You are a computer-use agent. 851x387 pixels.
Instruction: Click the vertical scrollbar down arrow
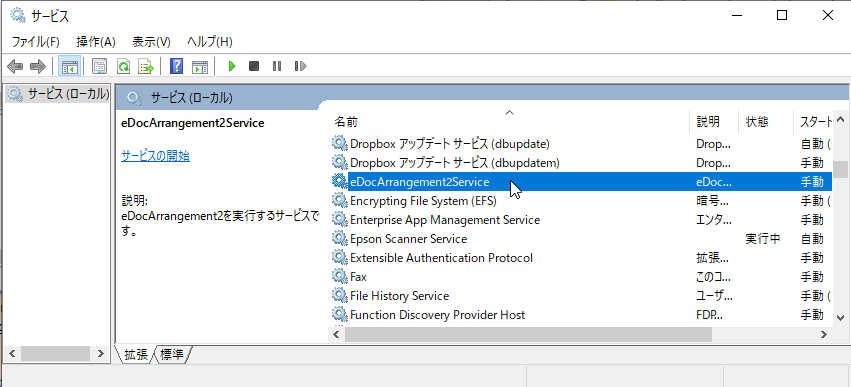(841, 318)
